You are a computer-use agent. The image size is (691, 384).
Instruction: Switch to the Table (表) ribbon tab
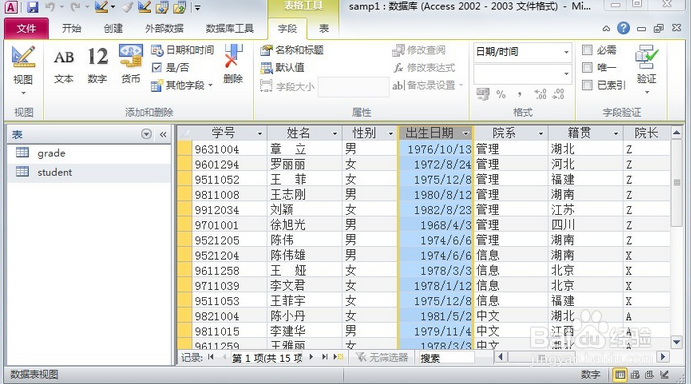[324, 29]
